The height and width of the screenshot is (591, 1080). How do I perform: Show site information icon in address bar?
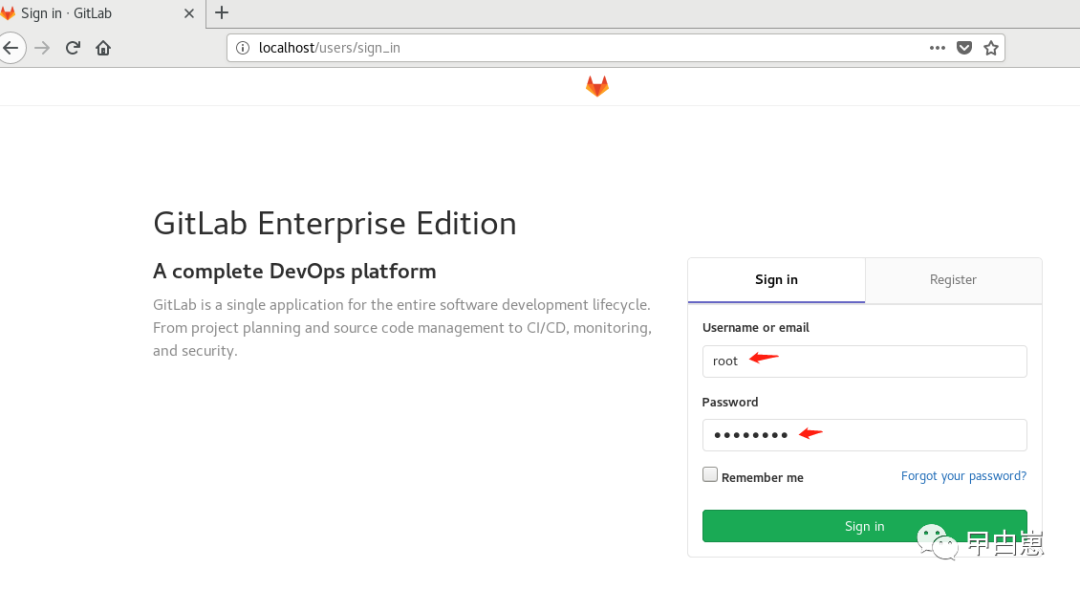click(242, 48)
